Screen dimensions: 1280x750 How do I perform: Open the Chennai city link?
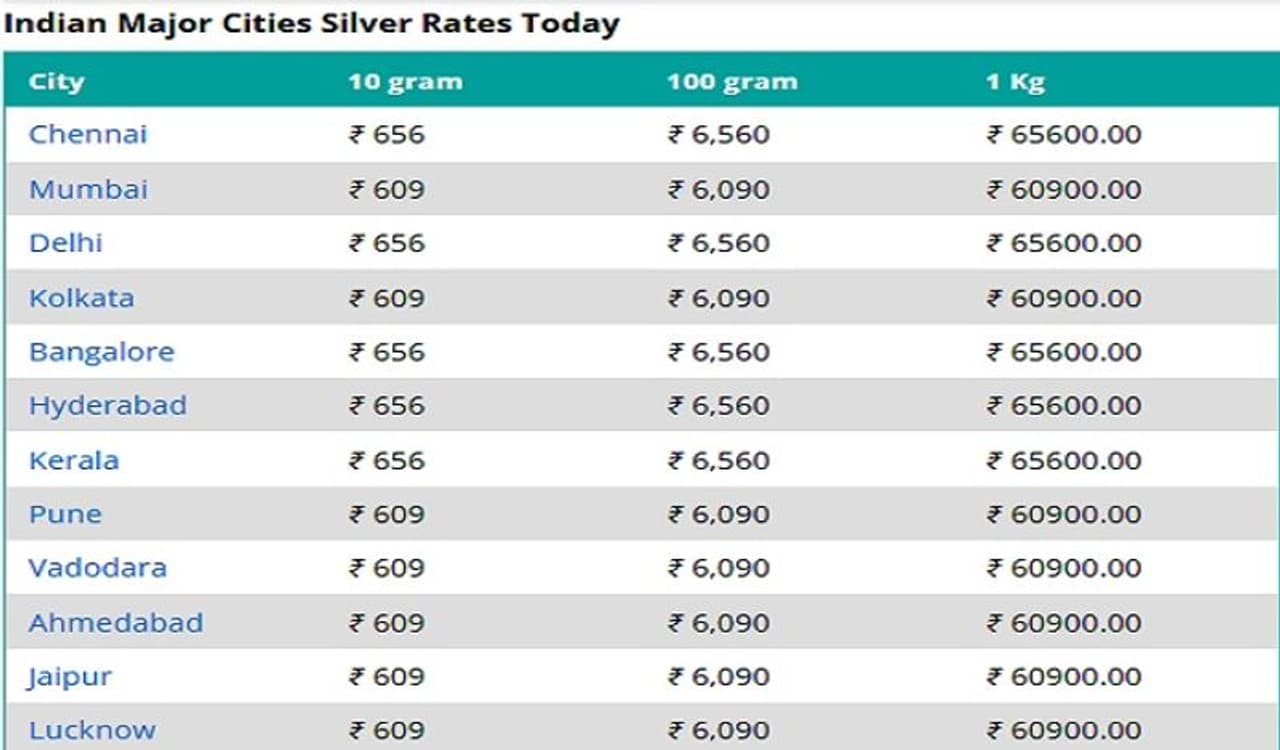(88, 134)
